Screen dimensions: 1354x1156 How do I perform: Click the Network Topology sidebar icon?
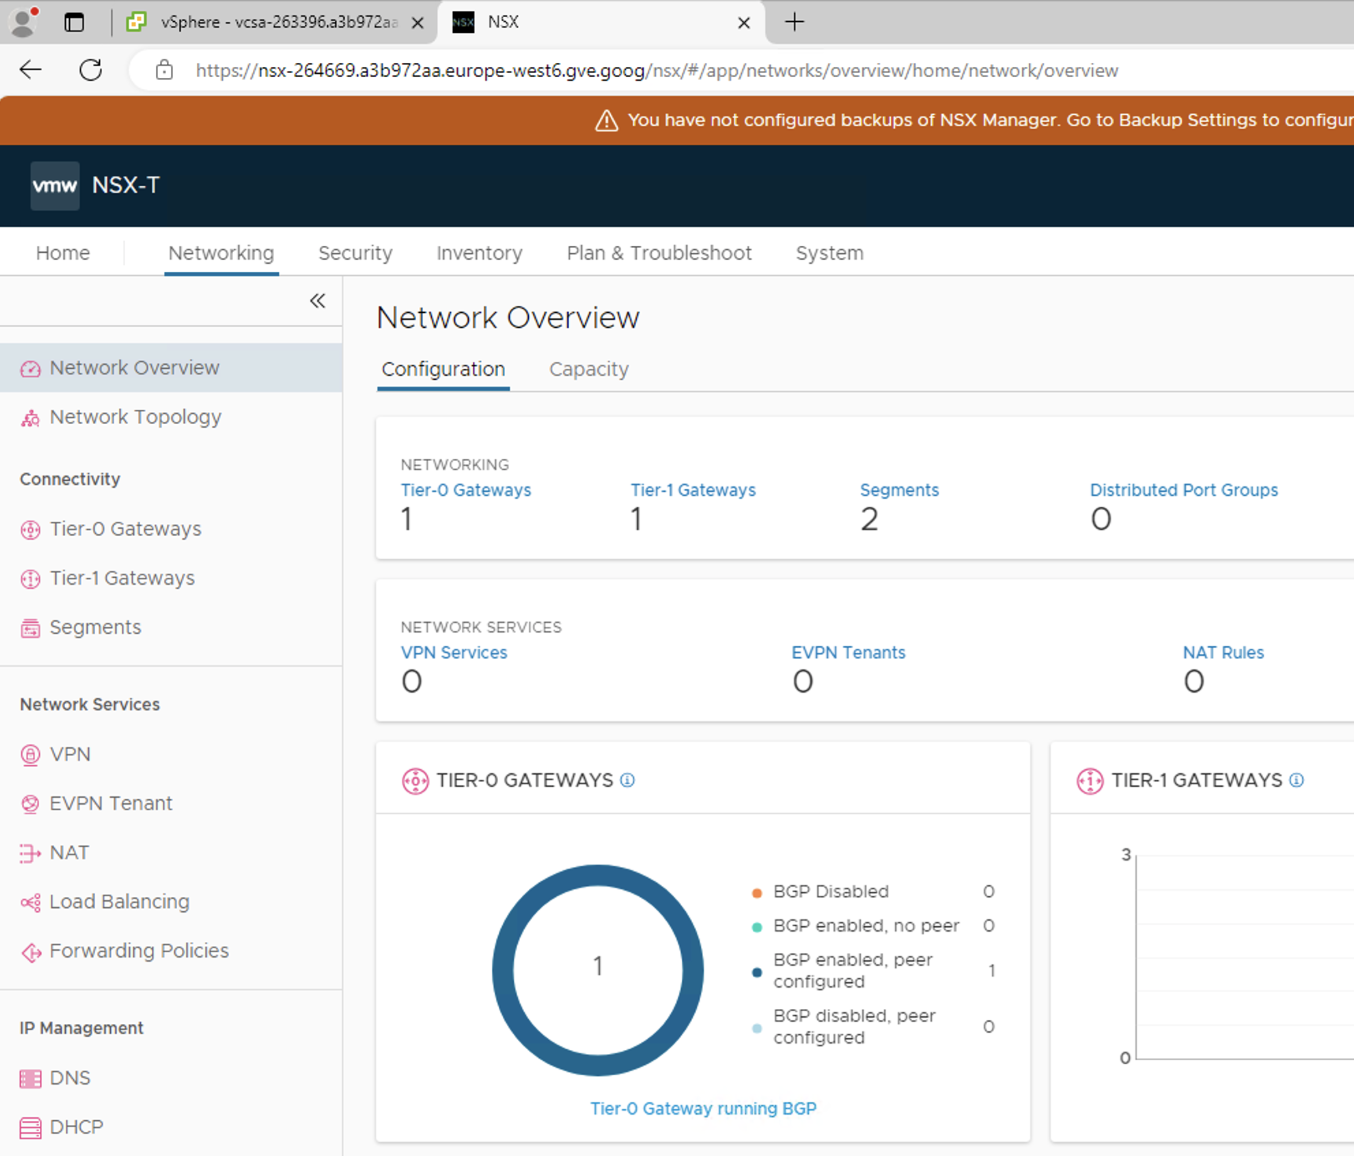pyautogui.click(x=31, y=418)
